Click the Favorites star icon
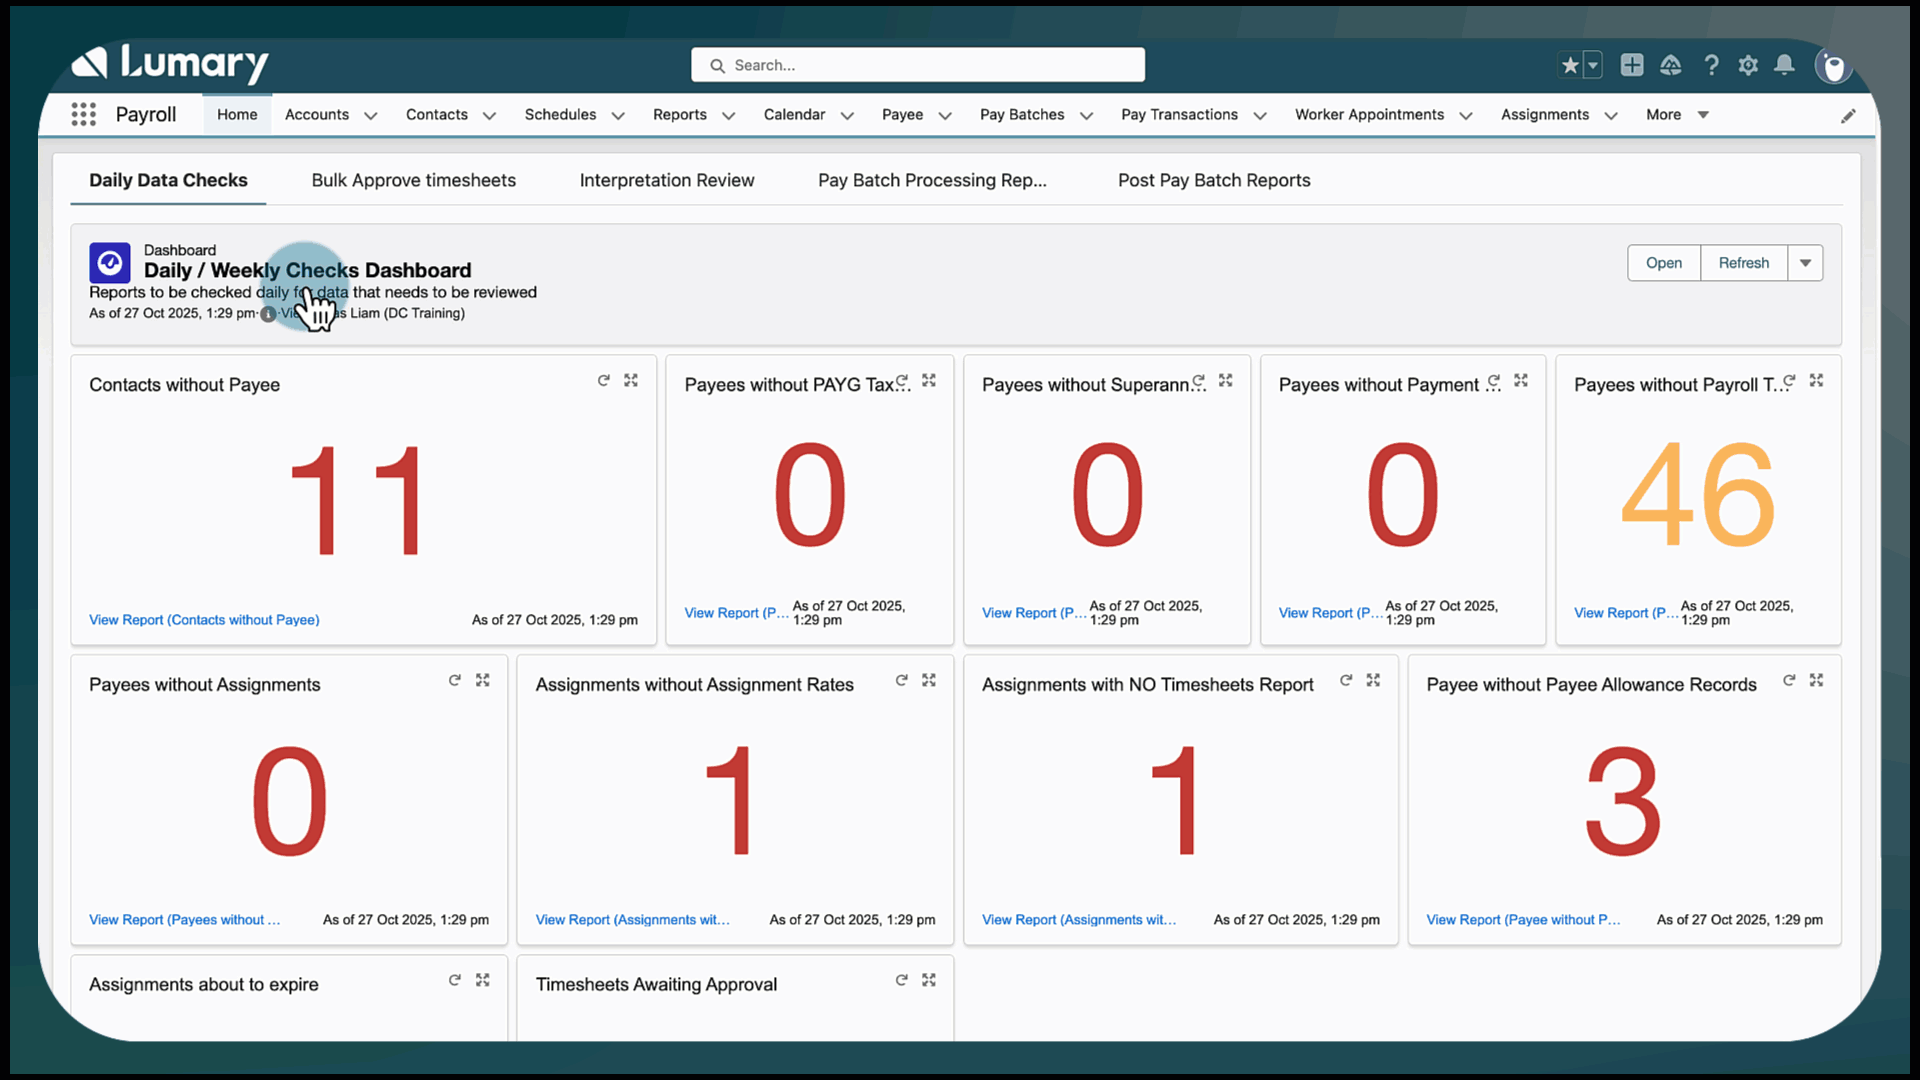1920x1080 pixels. click(x=1570, y=65)
